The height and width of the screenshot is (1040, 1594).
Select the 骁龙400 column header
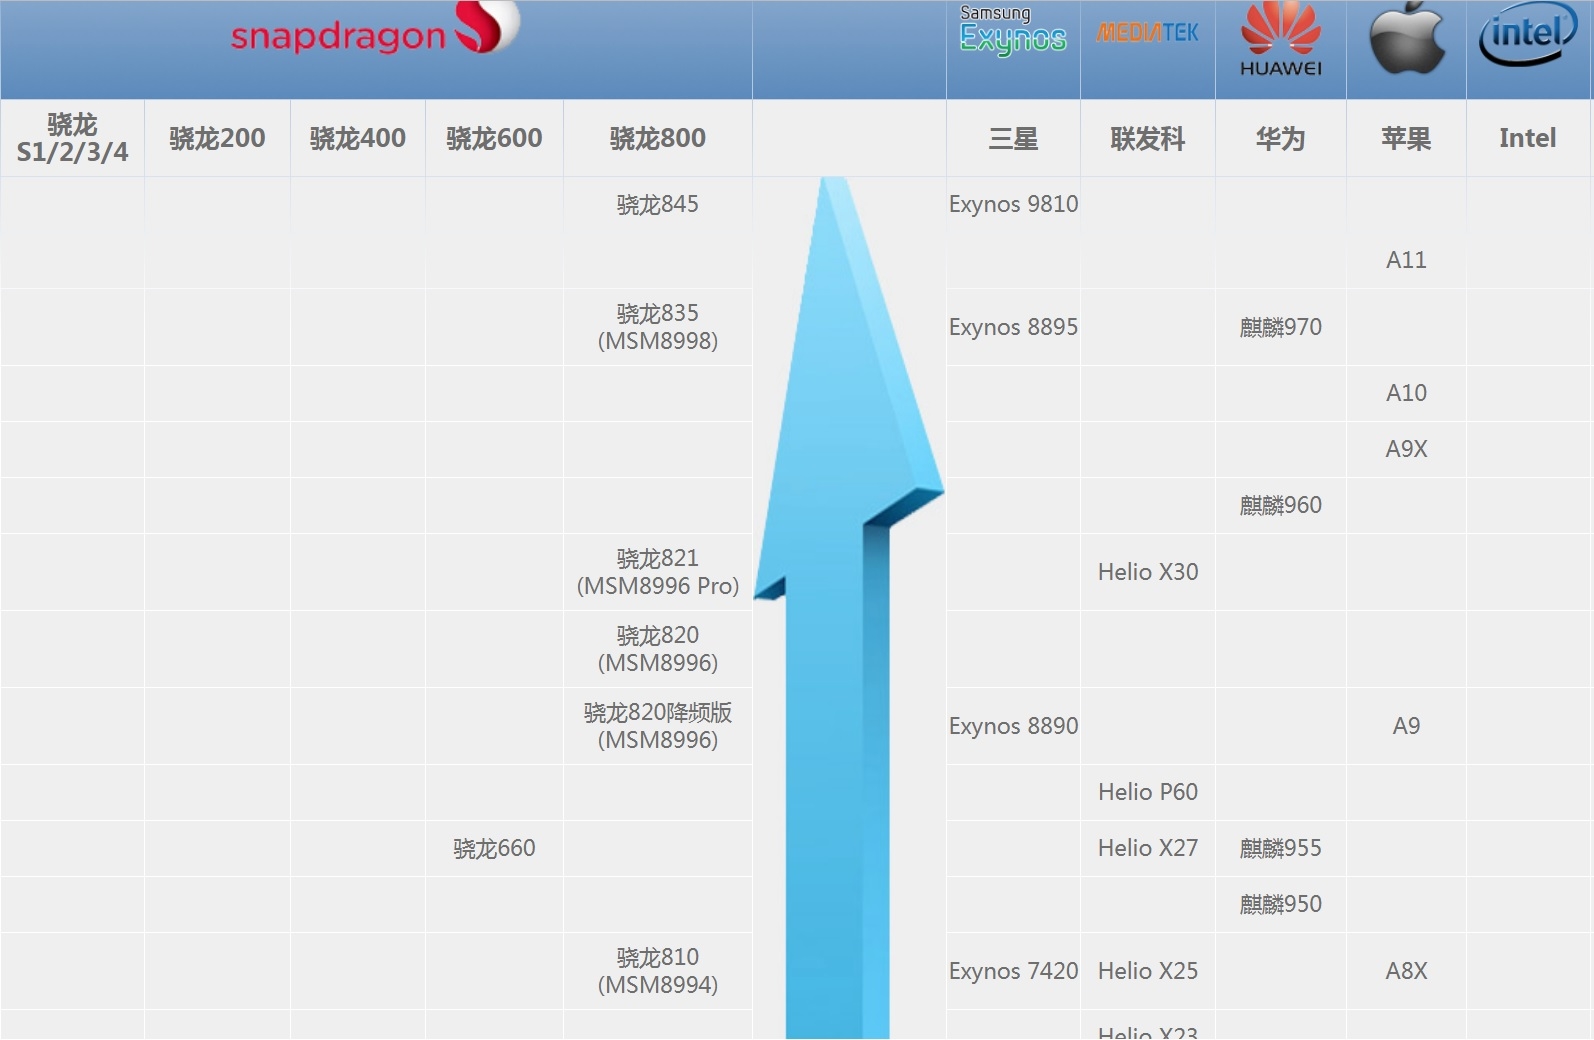click(x=358, y=138)
